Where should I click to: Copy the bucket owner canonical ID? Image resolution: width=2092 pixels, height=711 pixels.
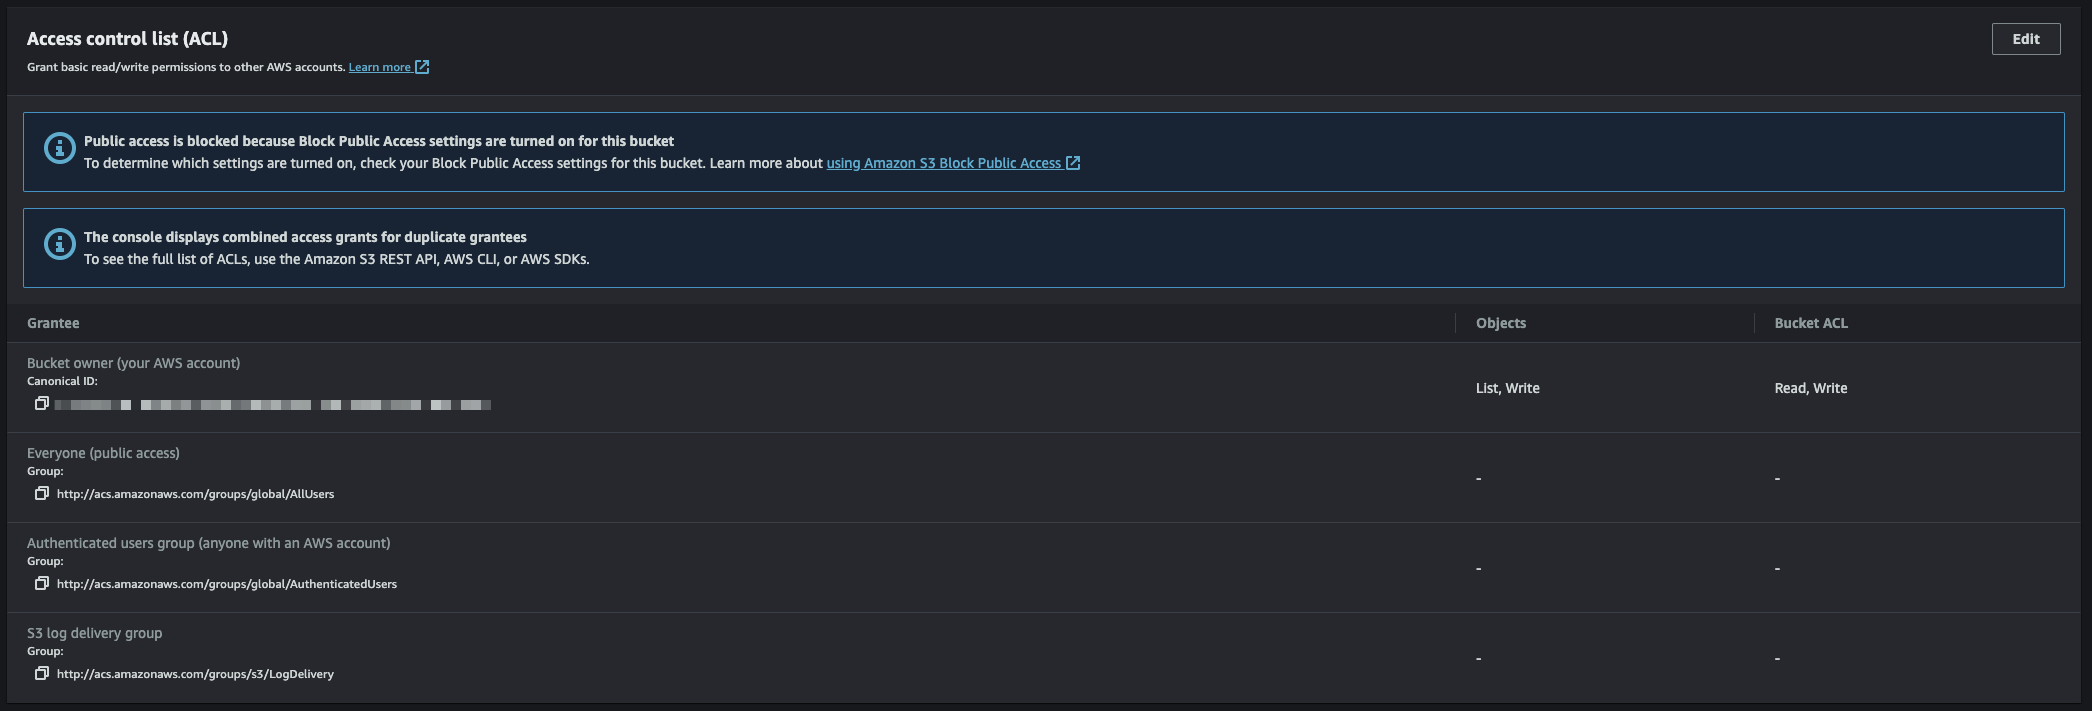tap(42, 403)
